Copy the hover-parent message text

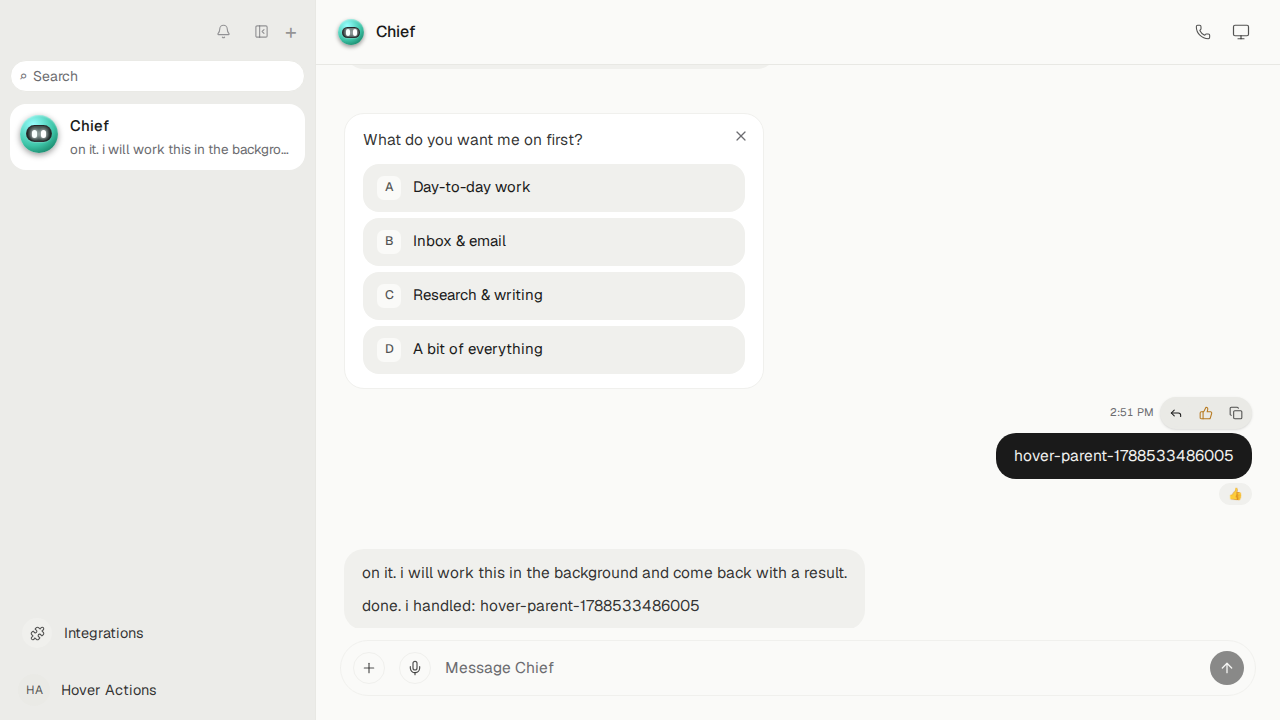pos(1236,413)
